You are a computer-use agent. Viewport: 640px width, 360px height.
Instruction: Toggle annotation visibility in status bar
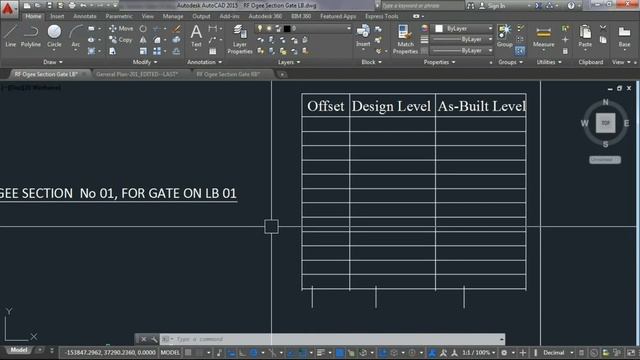pyautogui.click(x=432, y=352)
